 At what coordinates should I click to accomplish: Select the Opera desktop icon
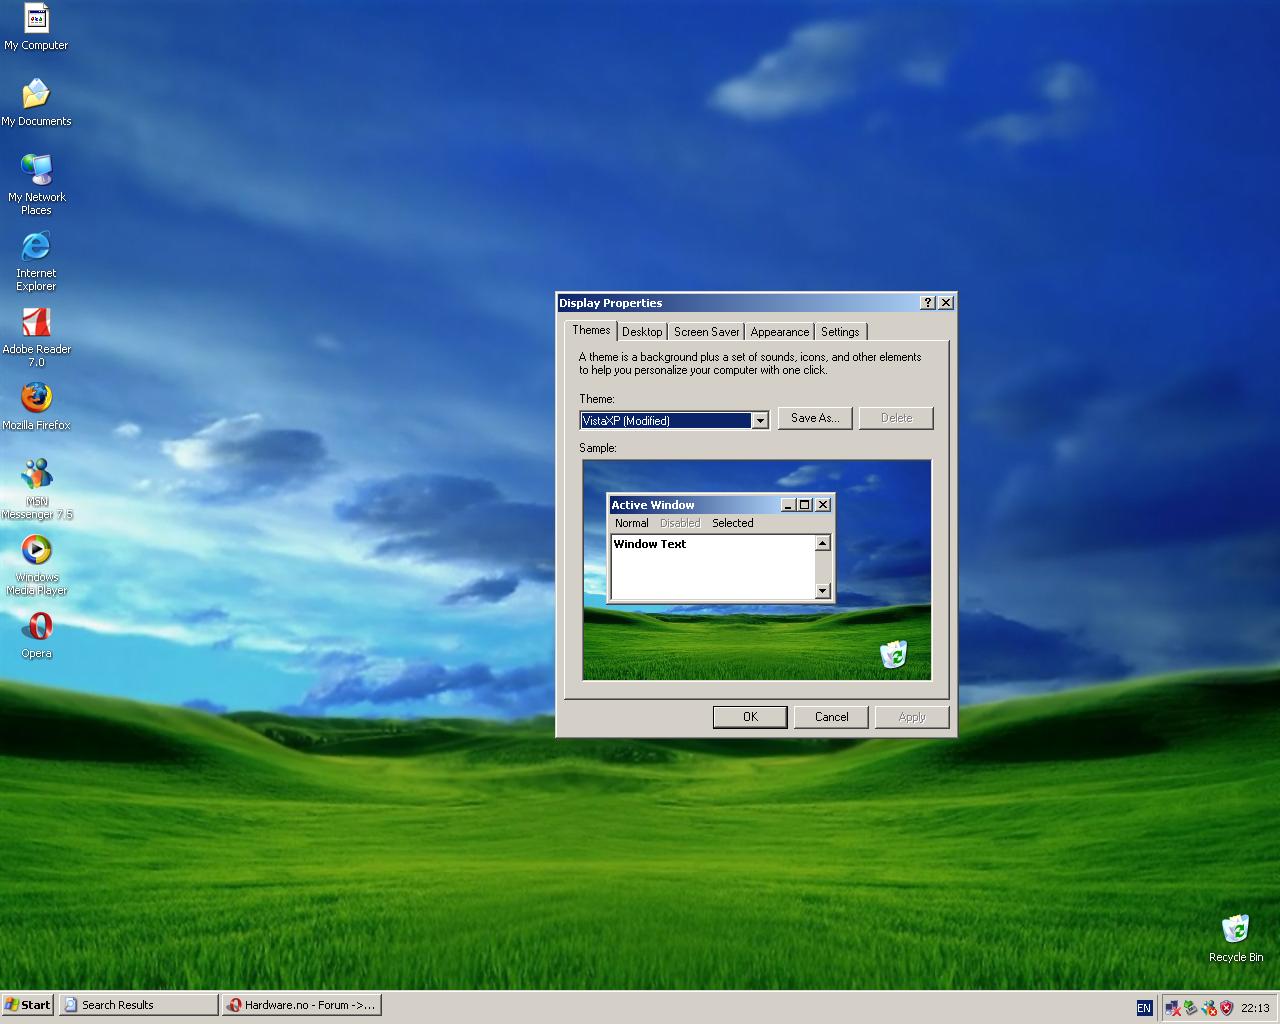point(36,636)
